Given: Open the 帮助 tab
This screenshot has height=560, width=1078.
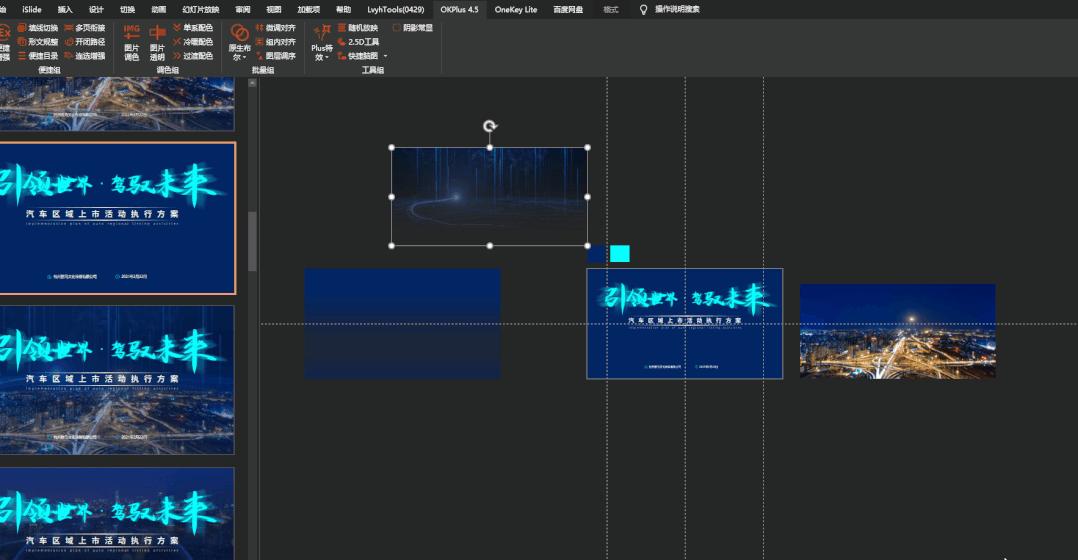Looking at the screenshot, I should (x=343, y=10).
